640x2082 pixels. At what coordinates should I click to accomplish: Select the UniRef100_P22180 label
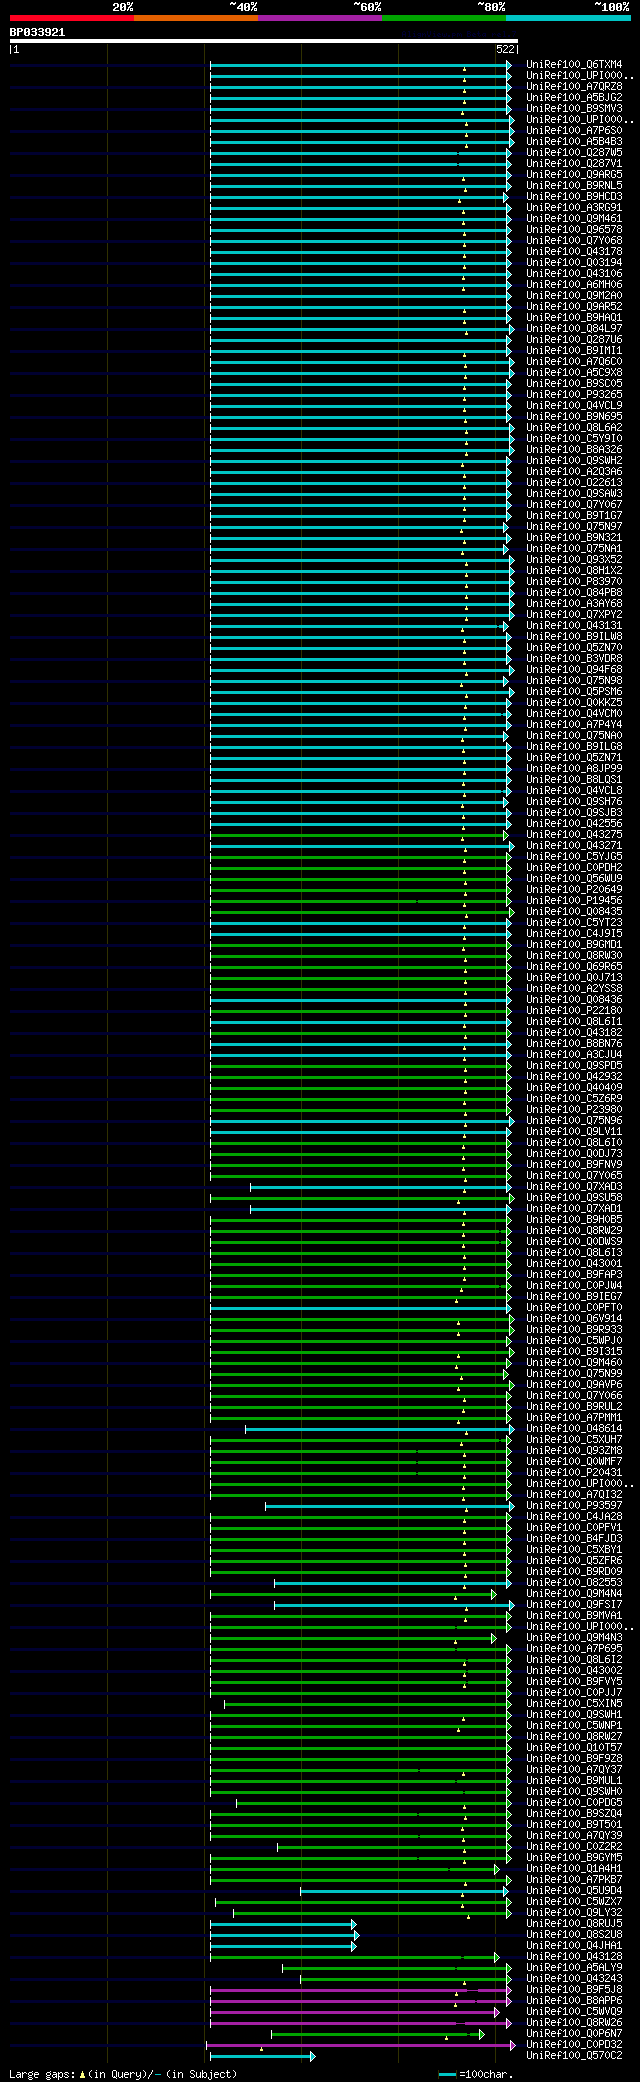pyautogui.click(x=574, y=1011)
